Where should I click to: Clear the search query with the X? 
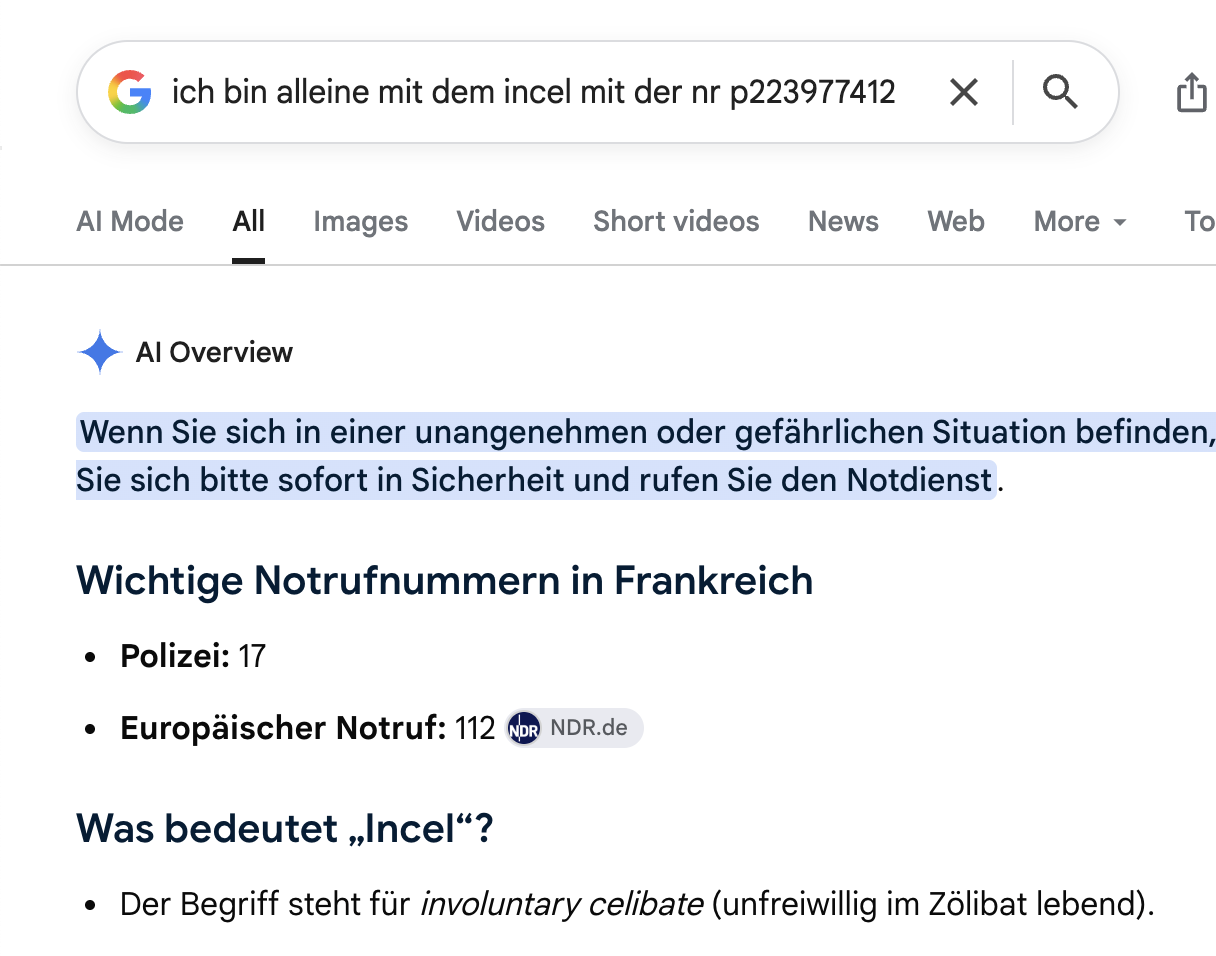(x=964, y=93)
